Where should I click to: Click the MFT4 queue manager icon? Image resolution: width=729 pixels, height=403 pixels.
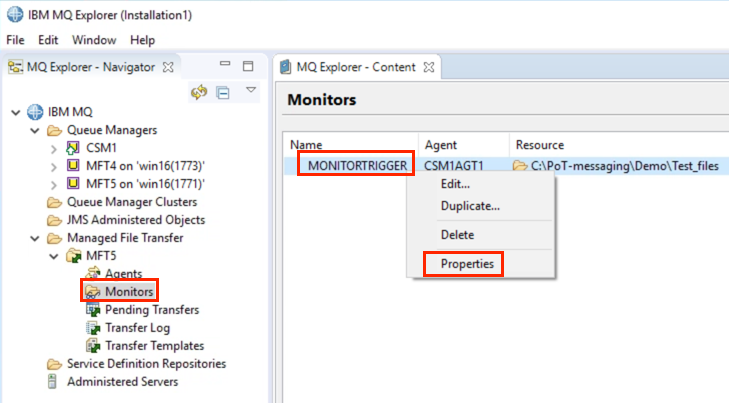[x=73, y=165]
